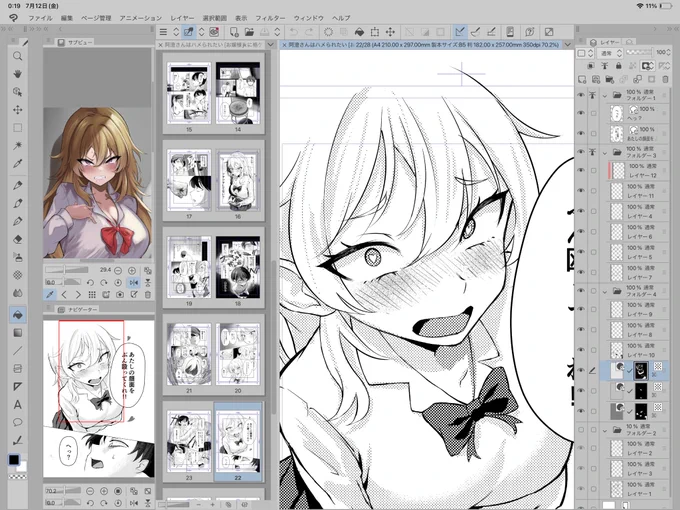Viewport: 680px width, 510px height.
Task: Open page 14 thumbnail in page manager
Action: click(238, 93)
